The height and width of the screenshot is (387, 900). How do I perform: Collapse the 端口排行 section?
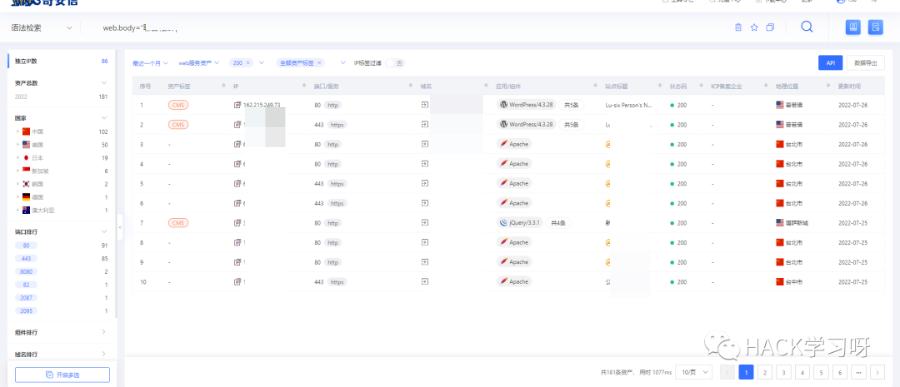click(104, 231)
